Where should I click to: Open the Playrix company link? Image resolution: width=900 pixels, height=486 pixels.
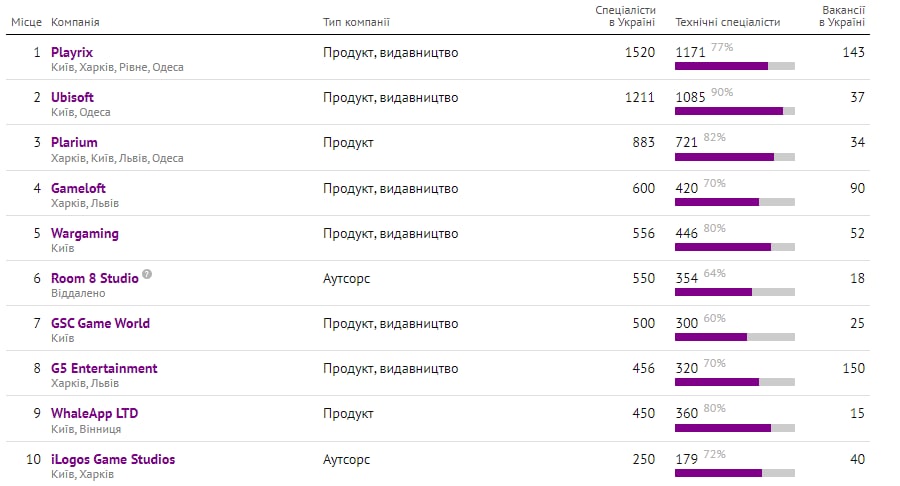(72, 52)
